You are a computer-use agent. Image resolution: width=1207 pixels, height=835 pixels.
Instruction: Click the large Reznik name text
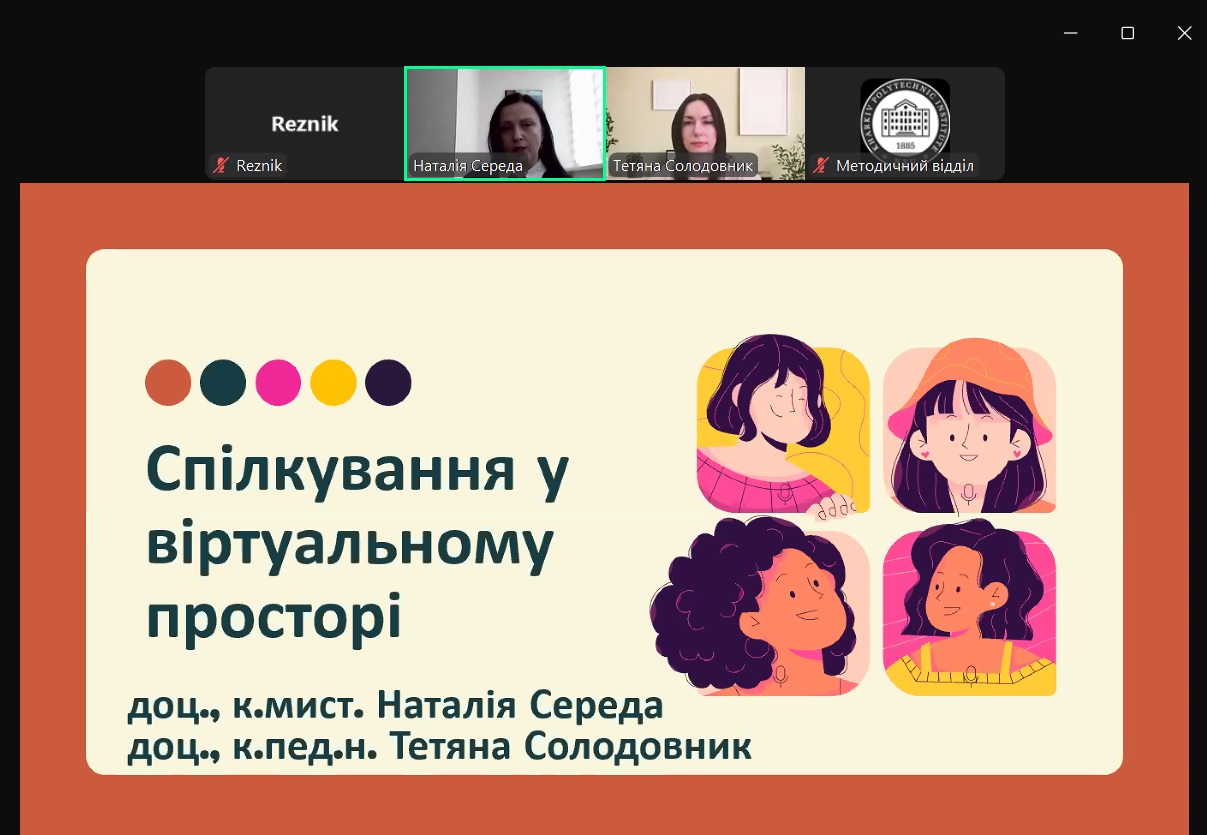[305, 124]
